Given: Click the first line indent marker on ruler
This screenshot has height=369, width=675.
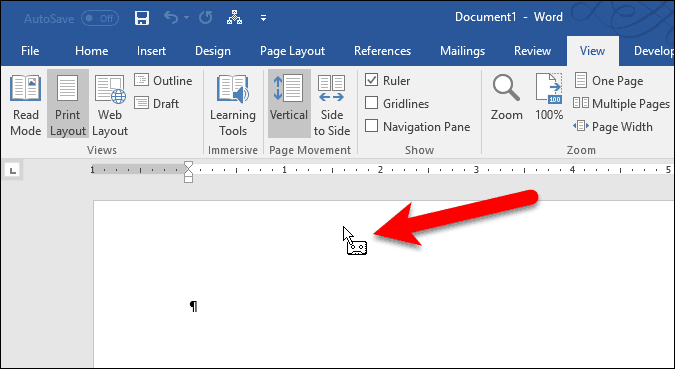Looking at the screenshot, I should (188, 165).
